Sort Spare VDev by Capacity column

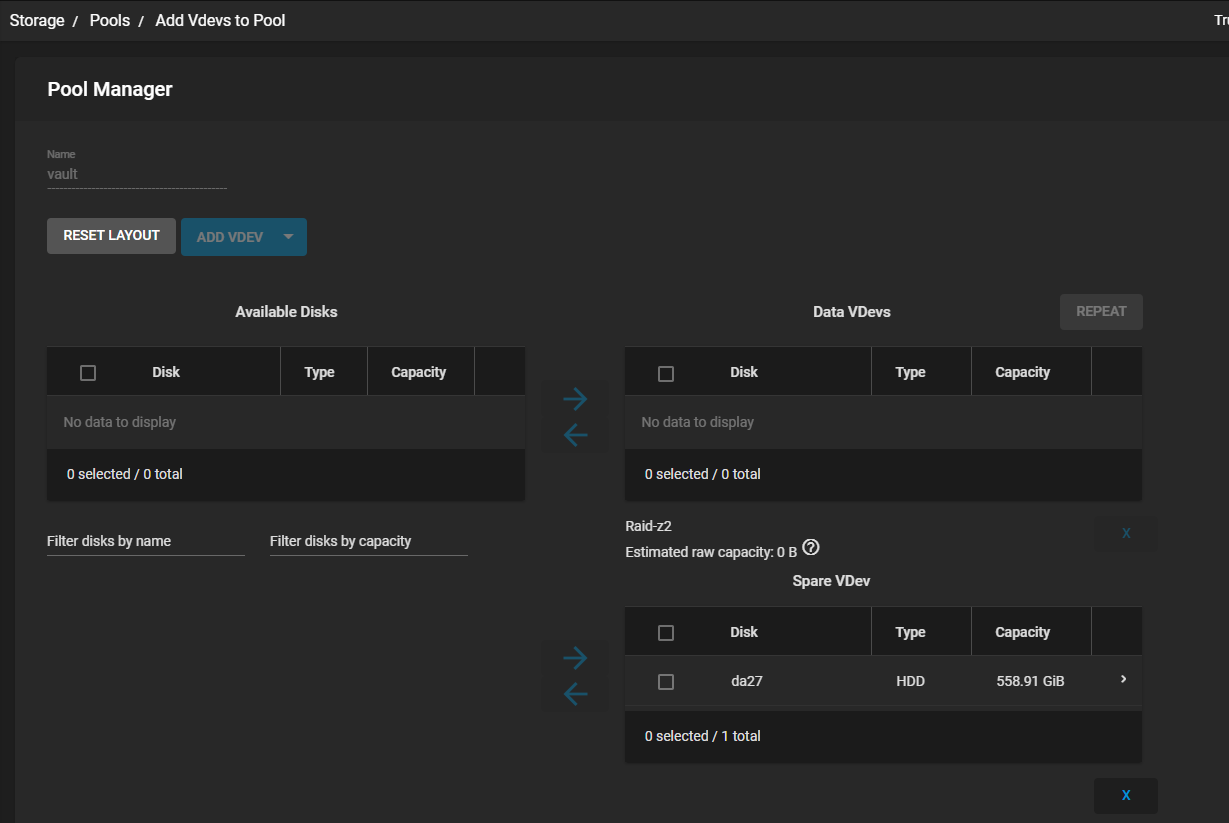click(1023, 632)
